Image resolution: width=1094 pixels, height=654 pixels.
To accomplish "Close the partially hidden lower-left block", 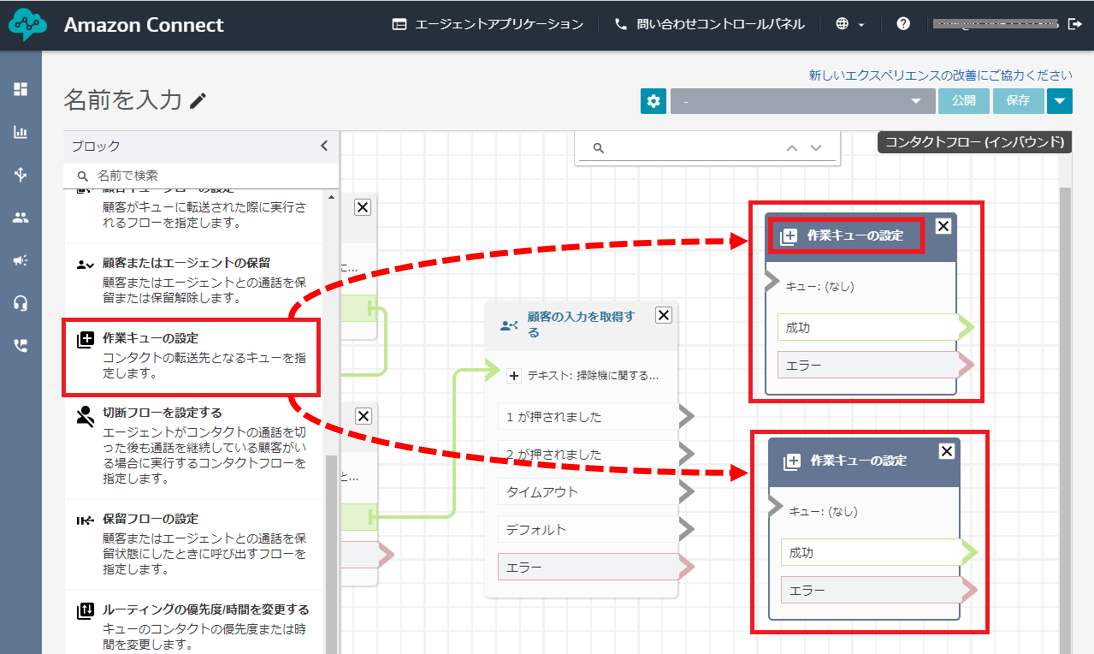I will pos(364,416).
